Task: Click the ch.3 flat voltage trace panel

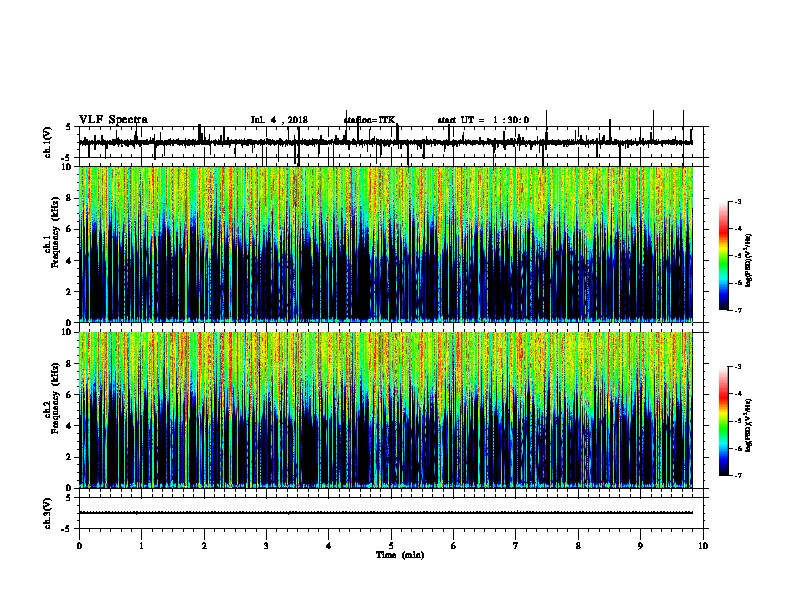Action: 391,513
